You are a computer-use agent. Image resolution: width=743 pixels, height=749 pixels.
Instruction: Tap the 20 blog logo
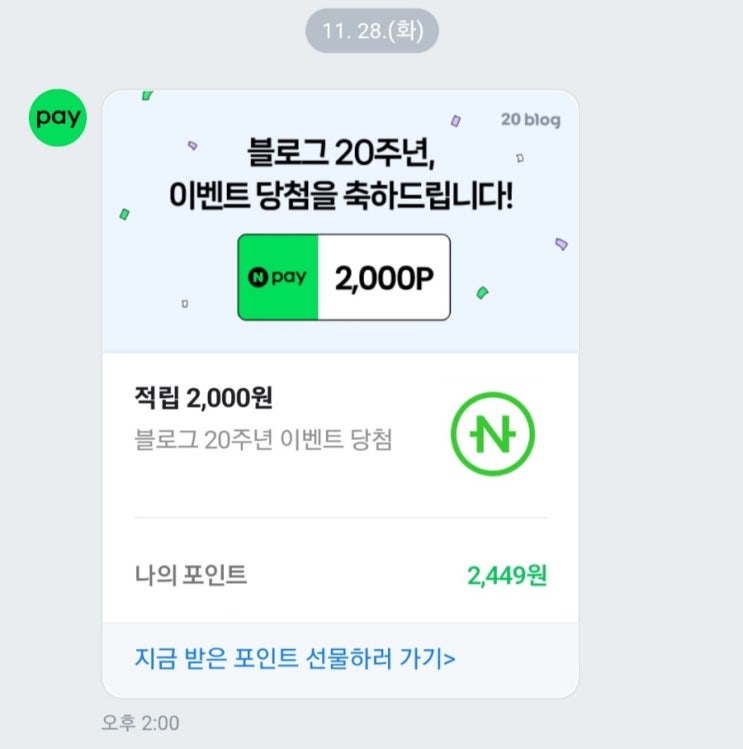click(530, 119)
